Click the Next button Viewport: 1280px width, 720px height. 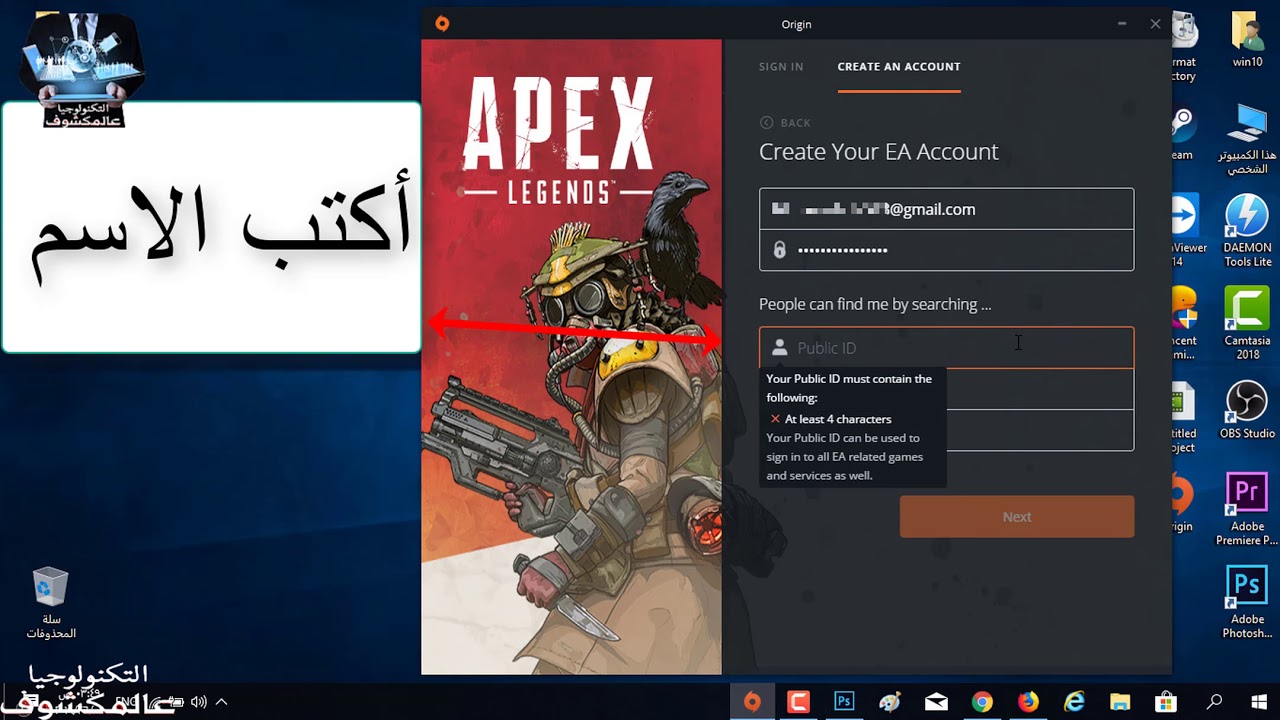(1017, 517)
